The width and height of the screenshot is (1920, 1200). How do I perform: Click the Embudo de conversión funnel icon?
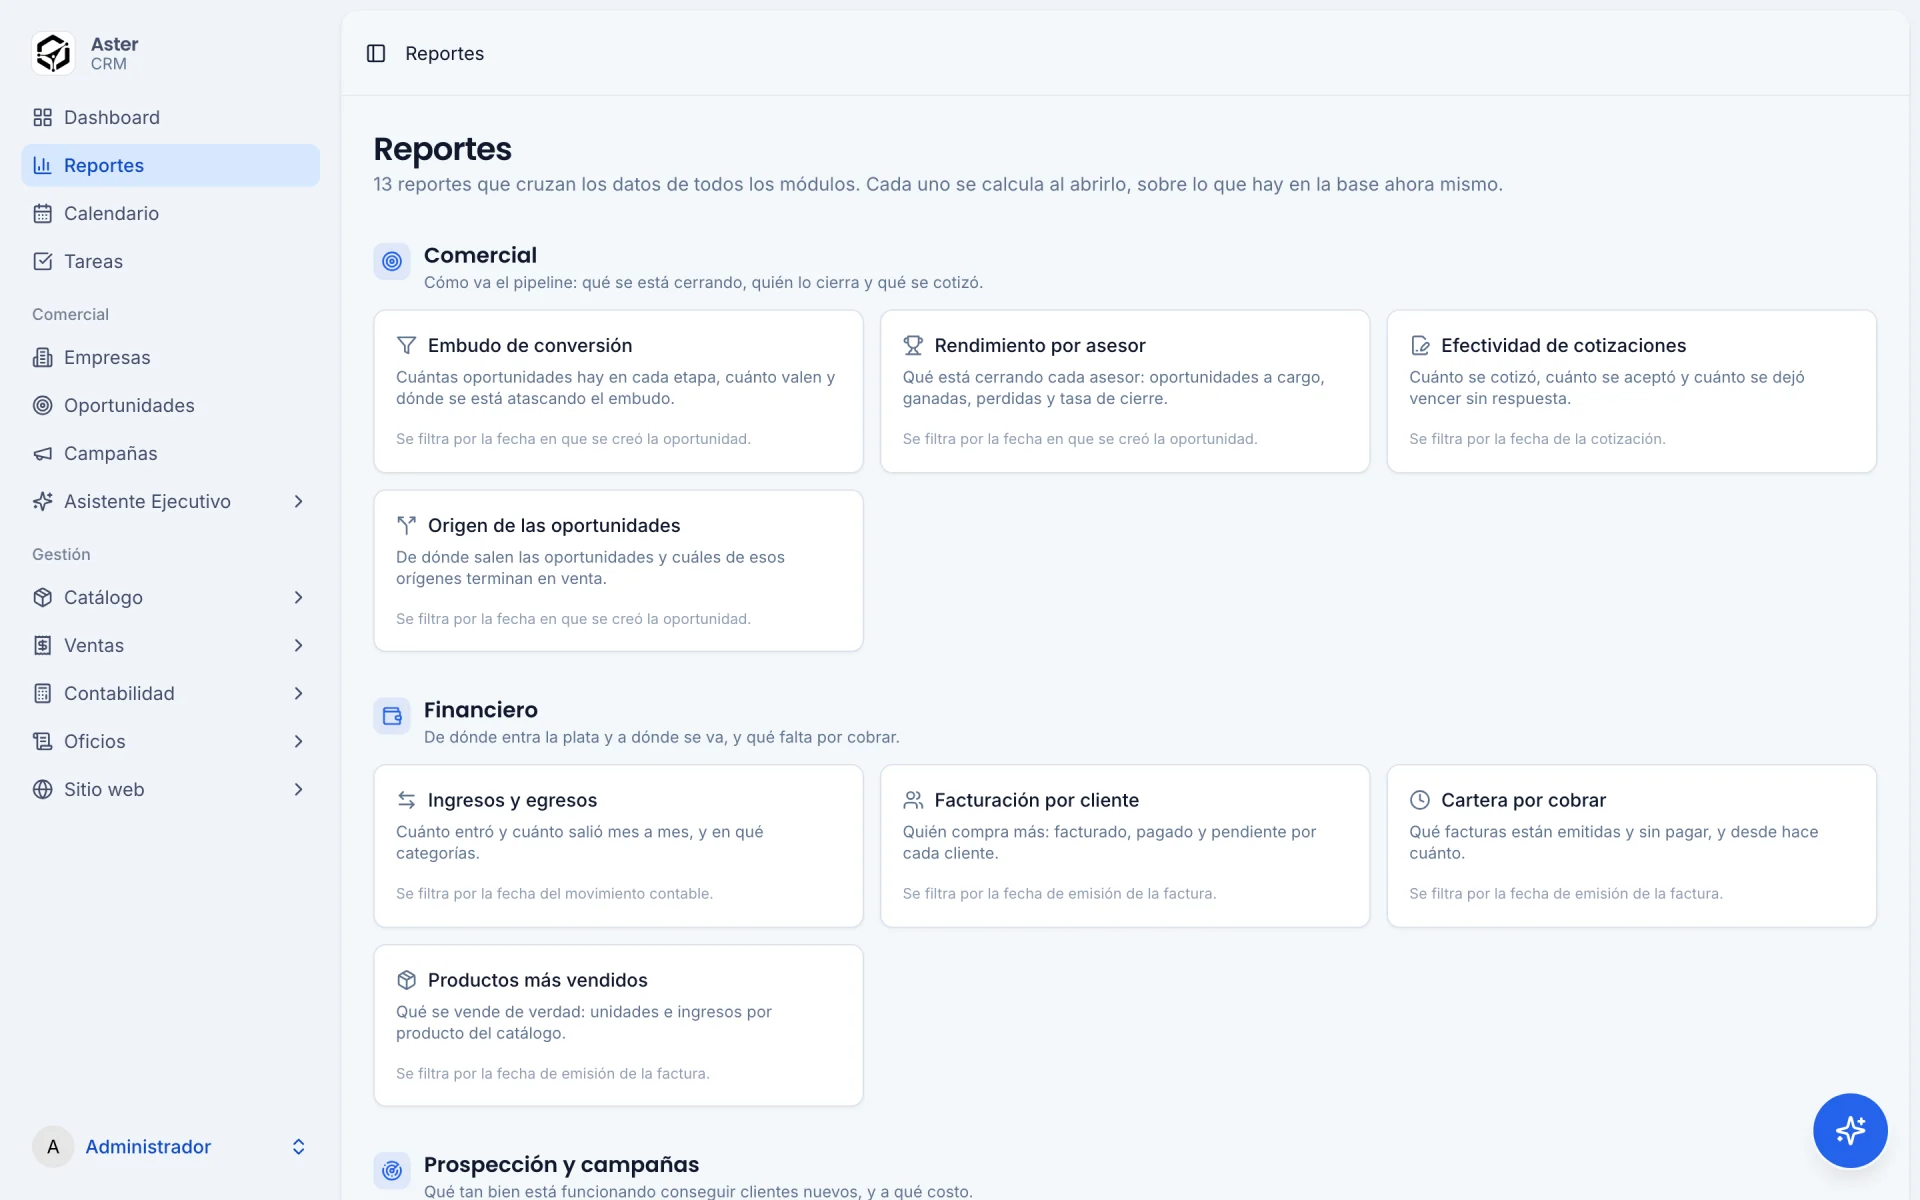406,345
